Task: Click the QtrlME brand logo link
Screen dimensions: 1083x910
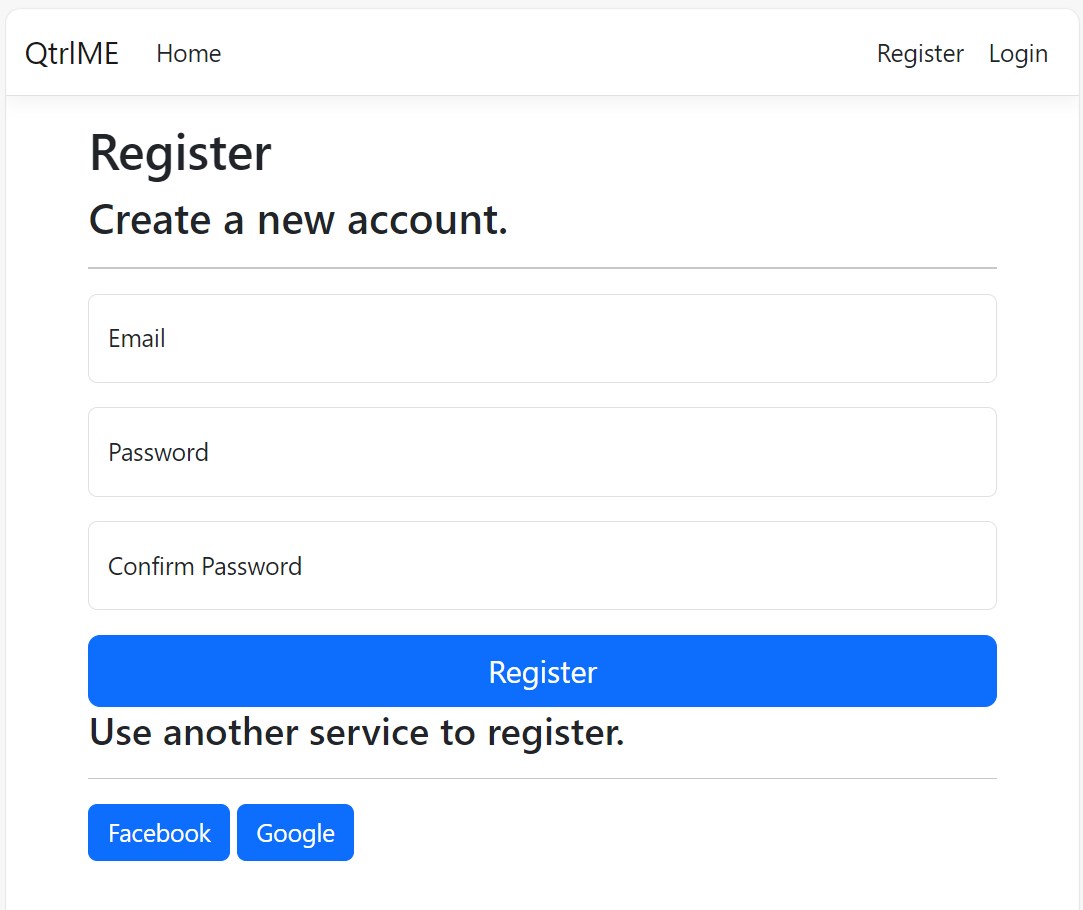Action: (x=72, y=54)
